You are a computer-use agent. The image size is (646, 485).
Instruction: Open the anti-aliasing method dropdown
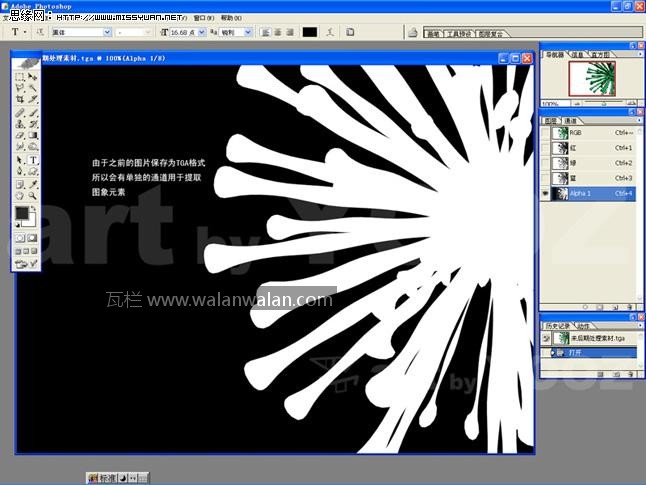tap(247, 32)
